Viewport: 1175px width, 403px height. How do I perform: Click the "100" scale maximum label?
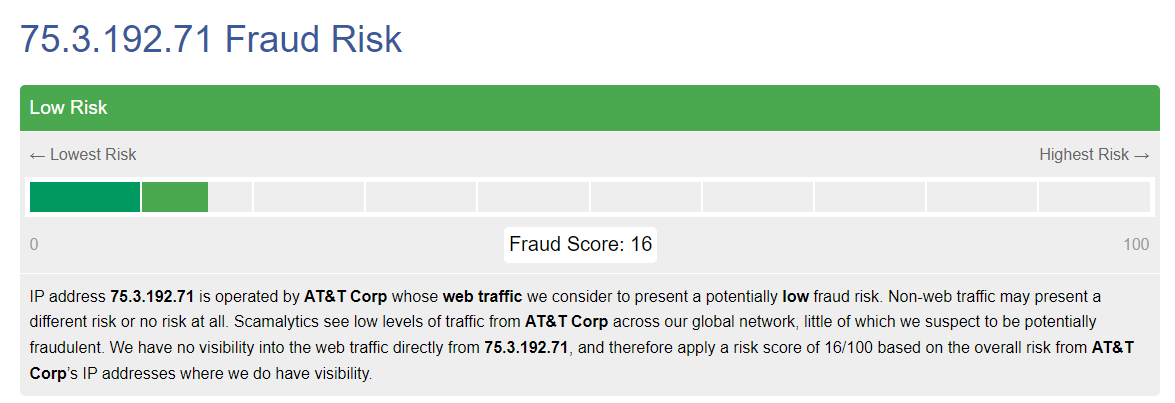(1136, 245)
